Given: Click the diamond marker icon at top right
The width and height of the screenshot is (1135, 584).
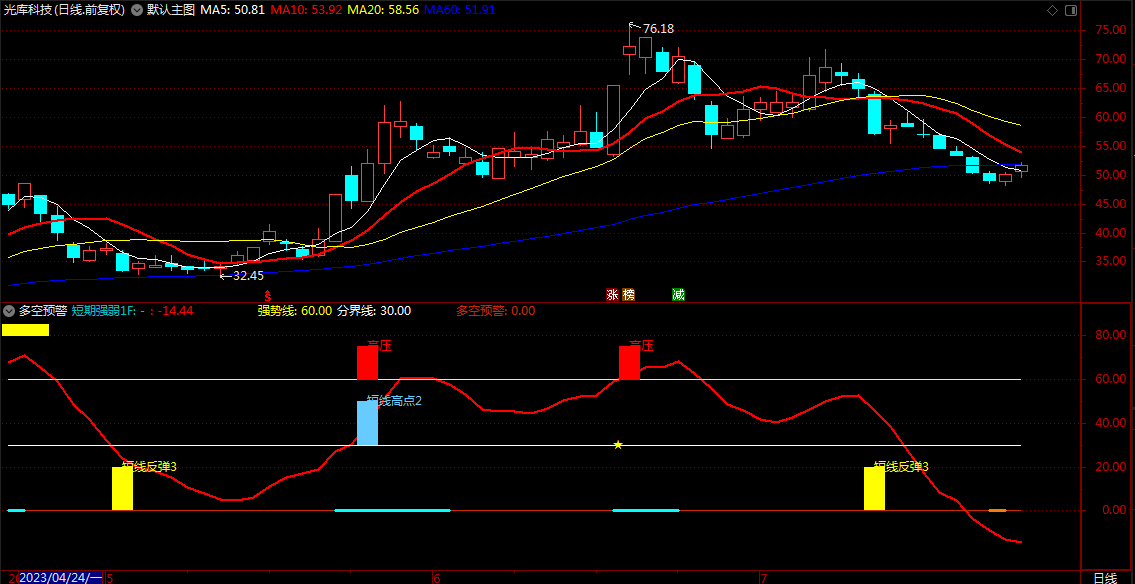Looking at the screenshot, I should pyautogui.click(x=1052, y=10).
